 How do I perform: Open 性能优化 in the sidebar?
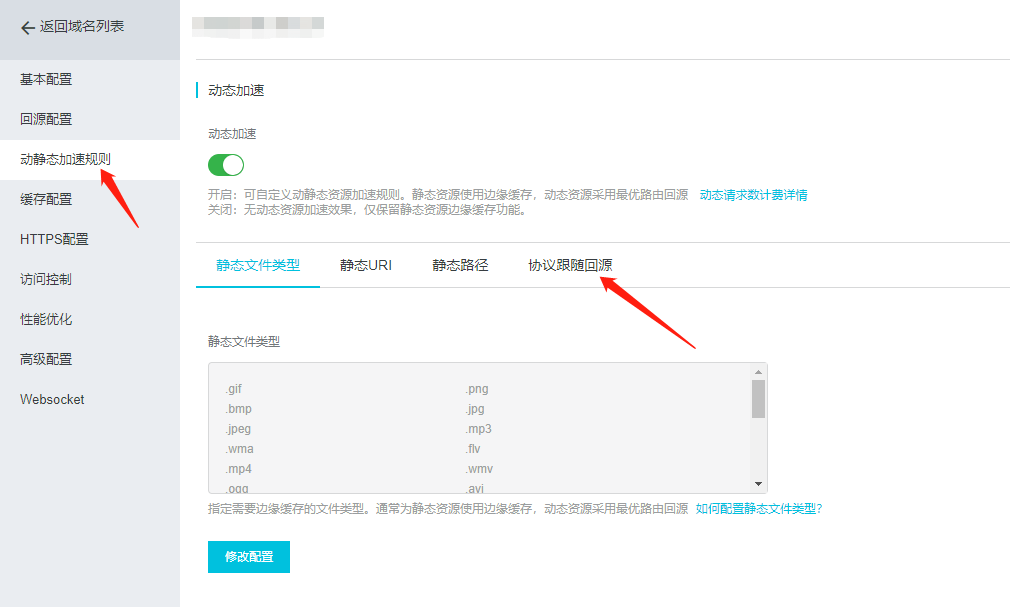(x=90, y=319)
